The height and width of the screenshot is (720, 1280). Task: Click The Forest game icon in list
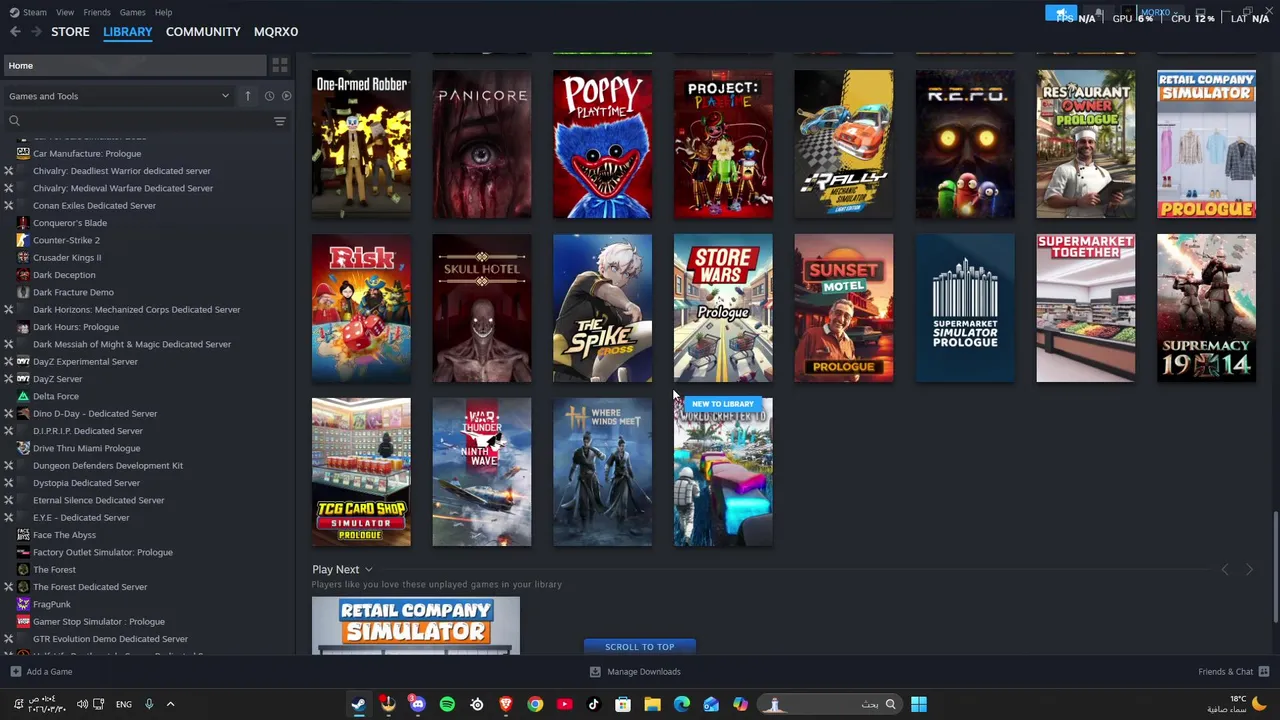23,570
